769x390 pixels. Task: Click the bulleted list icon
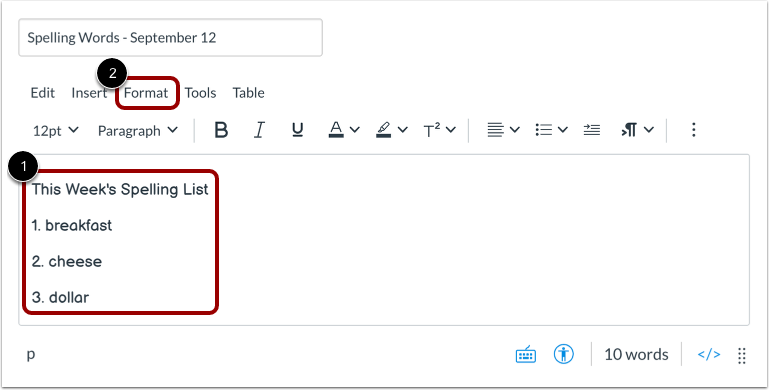[x=543, y=130]
